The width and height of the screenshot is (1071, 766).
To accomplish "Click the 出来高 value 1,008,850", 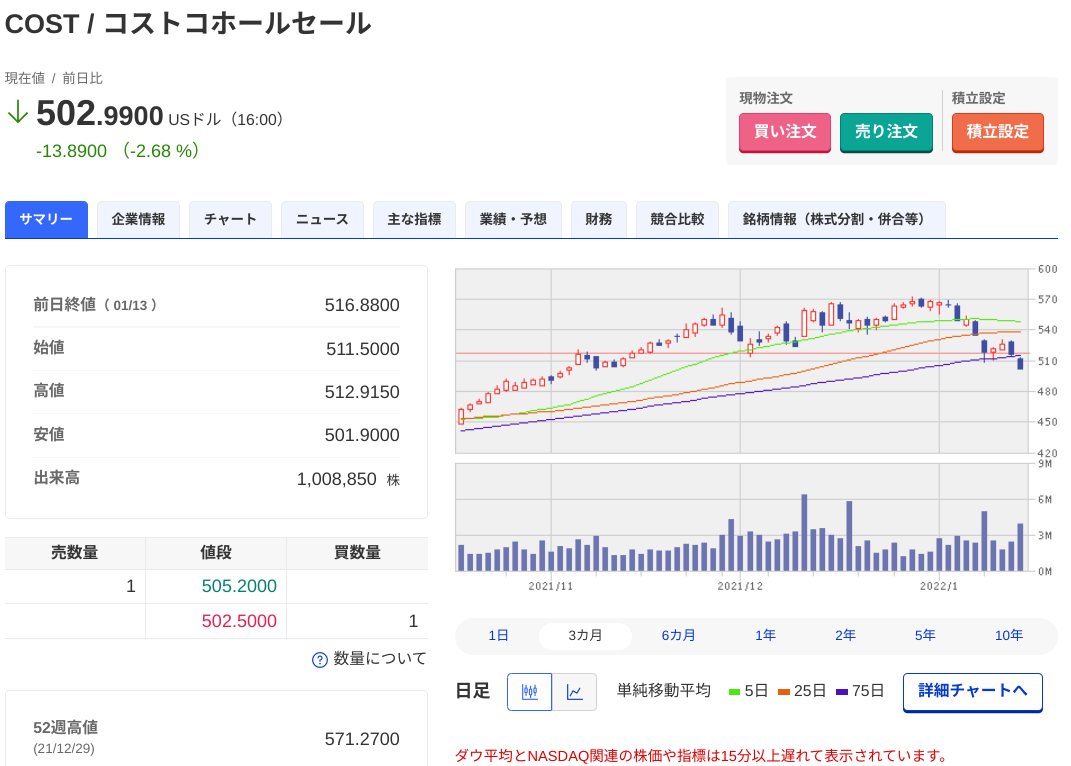I will (x=337, y=479).
